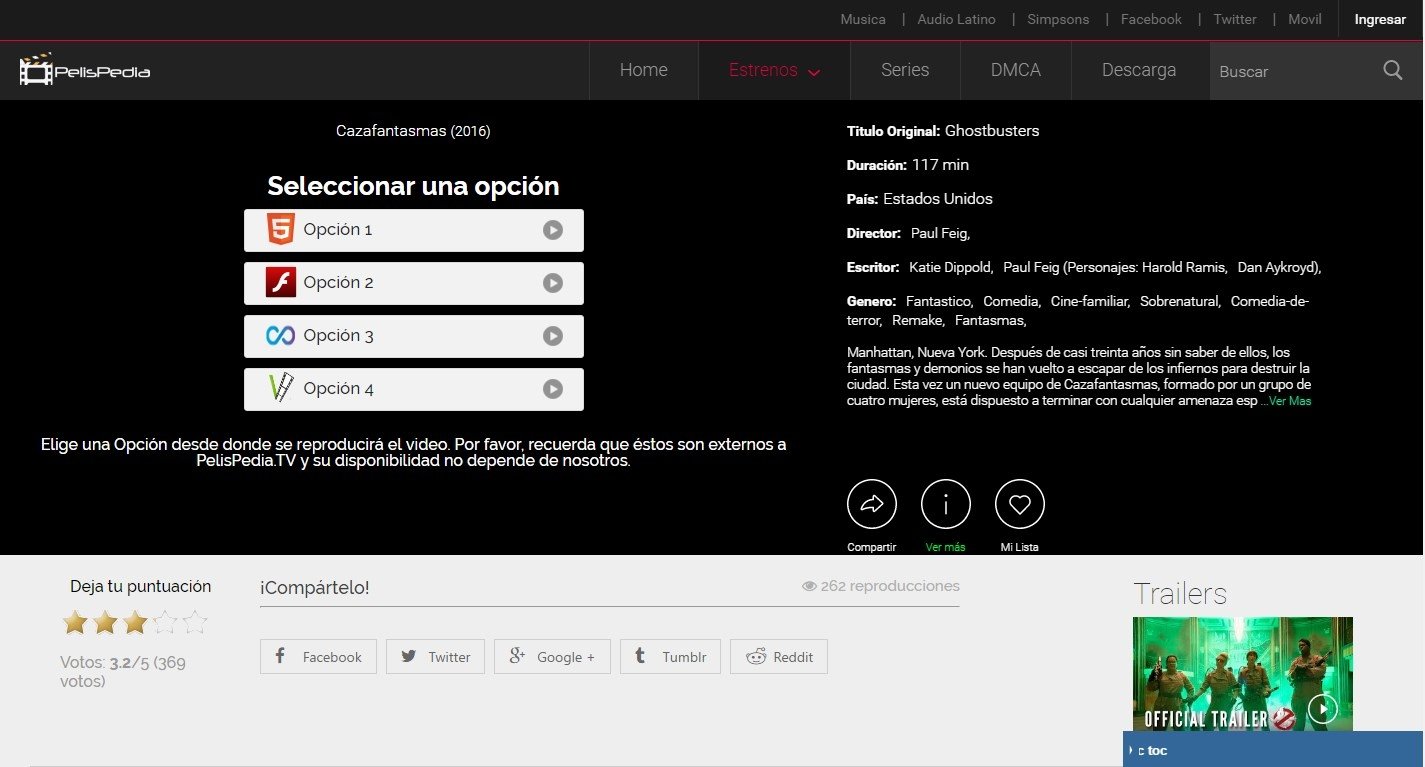Add to Mi Lista heart icon
The height and width of the screenshot is (767, 1425).
point(1020,504)
